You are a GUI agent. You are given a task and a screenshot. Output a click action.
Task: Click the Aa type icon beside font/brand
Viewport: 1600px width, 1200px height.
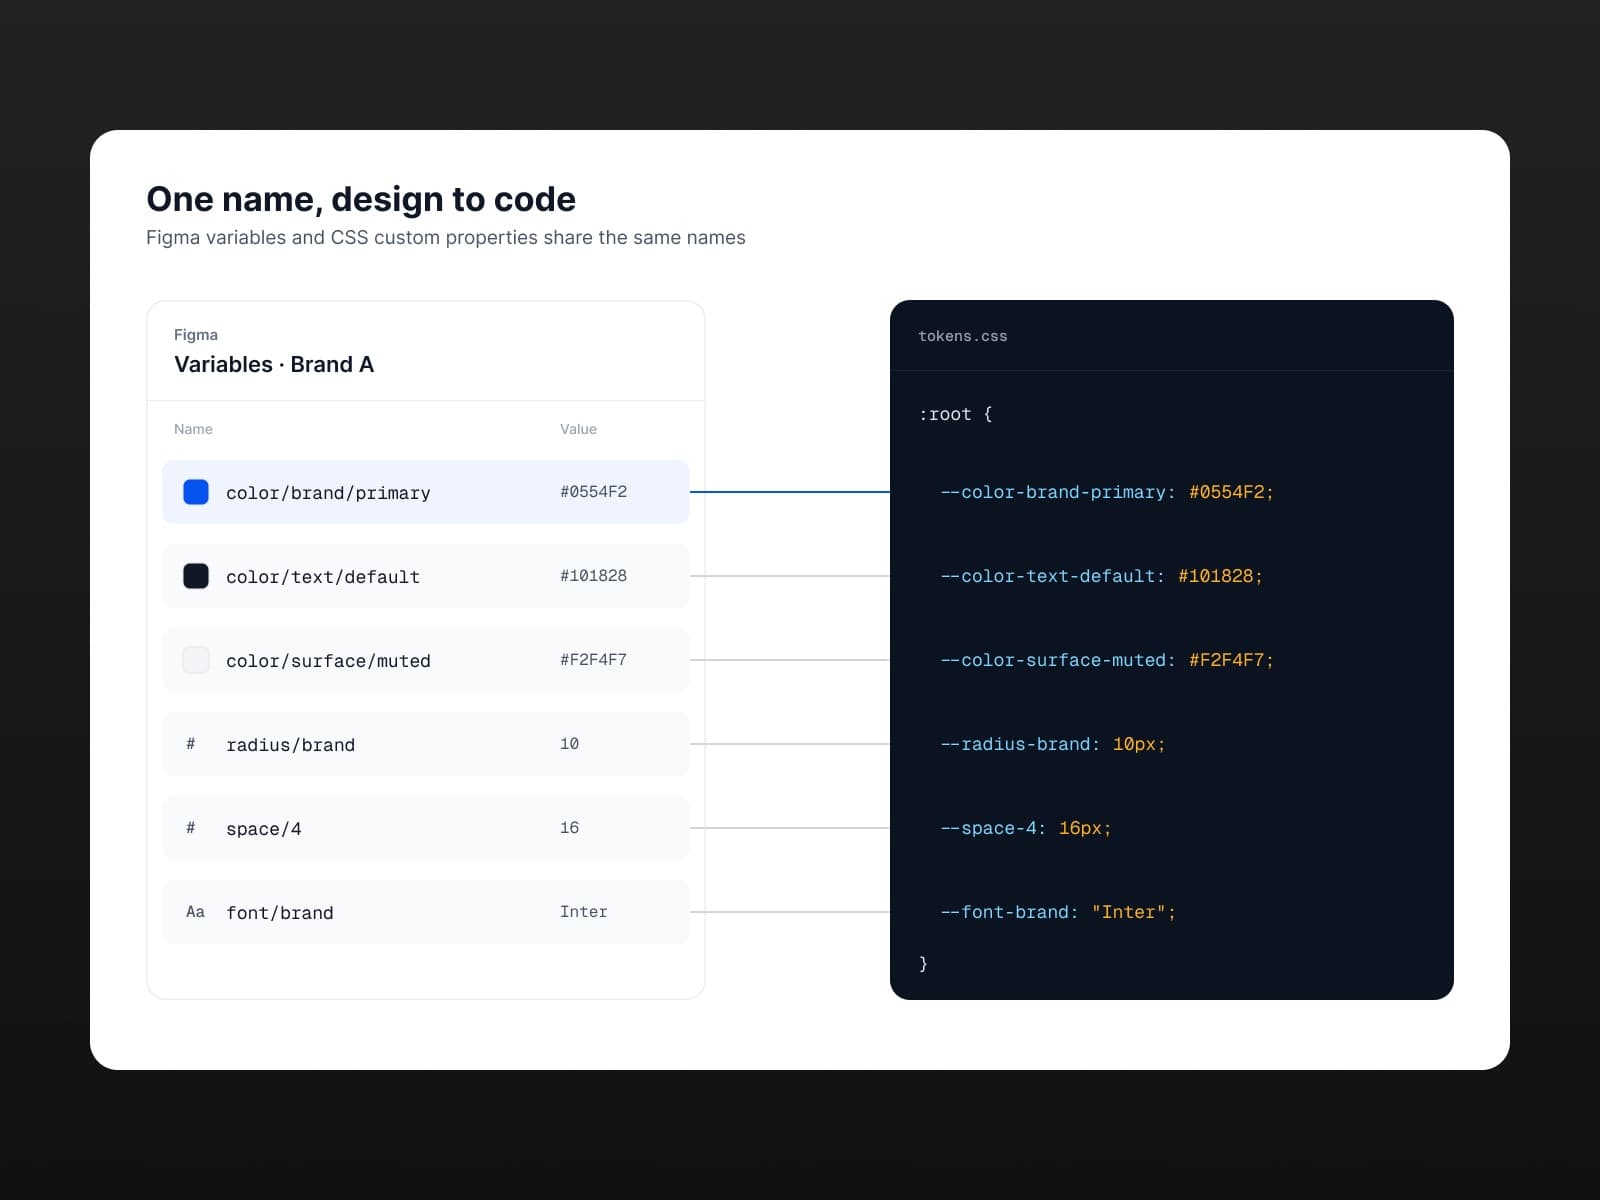[x=195, y=911]
